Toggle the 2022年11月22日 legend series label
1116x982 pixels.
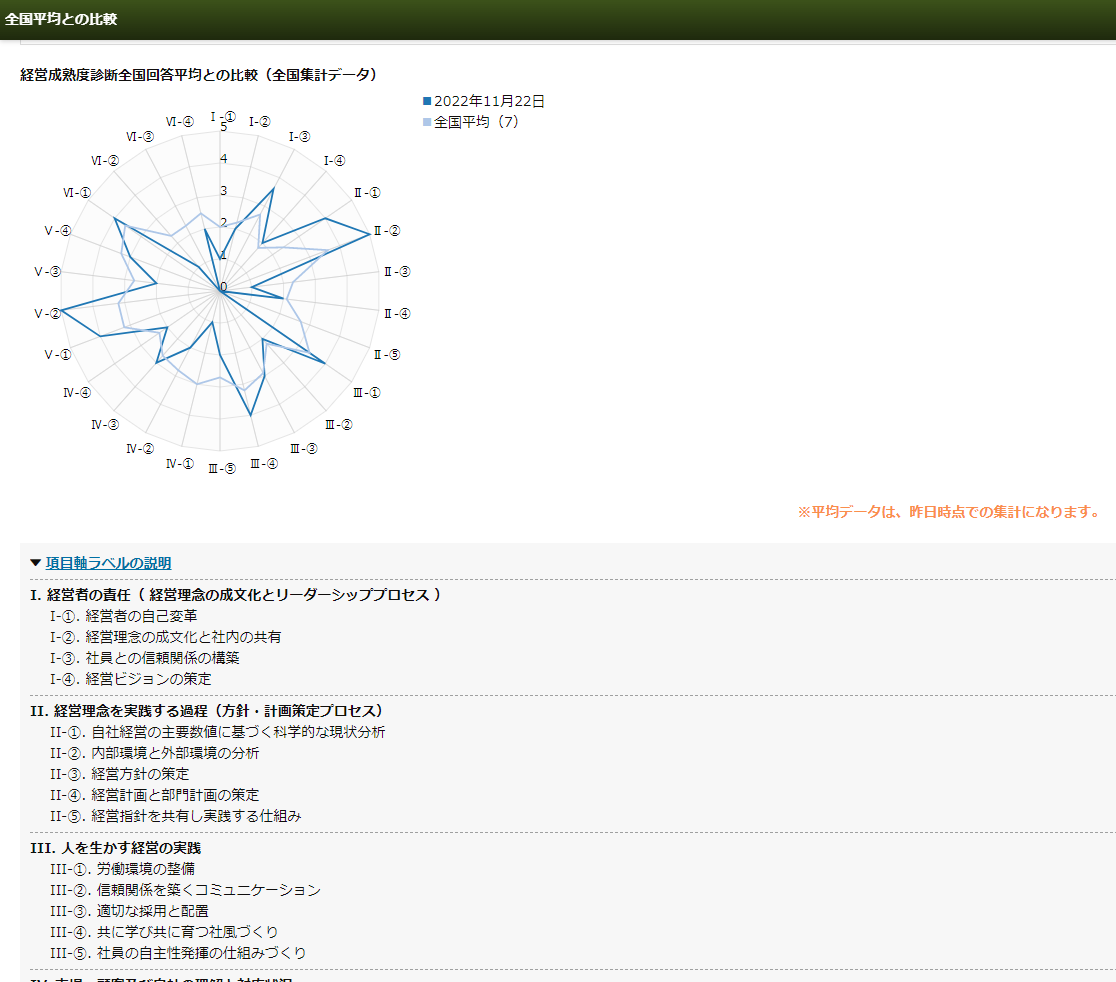point(489,101)
